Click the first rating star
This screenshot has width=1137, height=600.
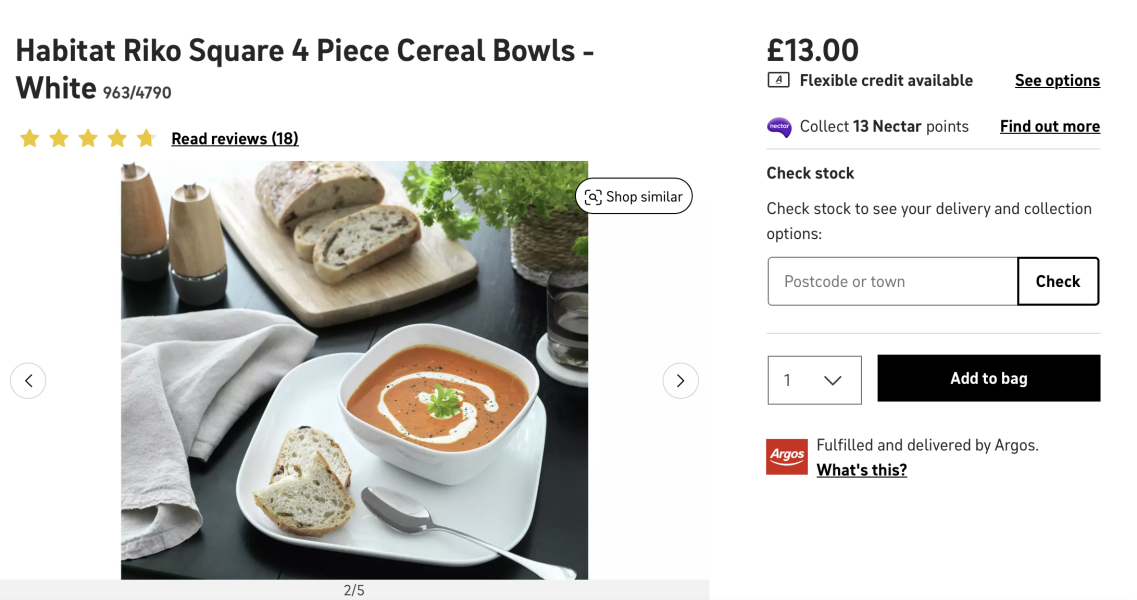(29, 138)
